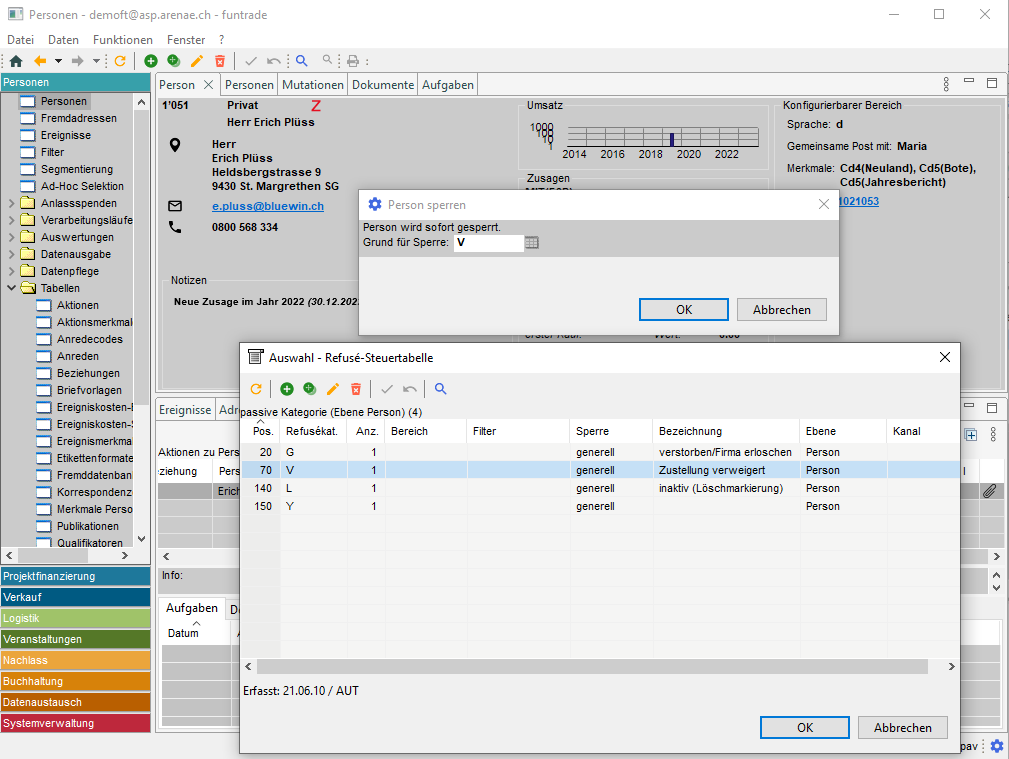The width and height of the screenshot is (1009, 759).
Task: Open the Funktionen menu
Action: (x=122, y=39)
